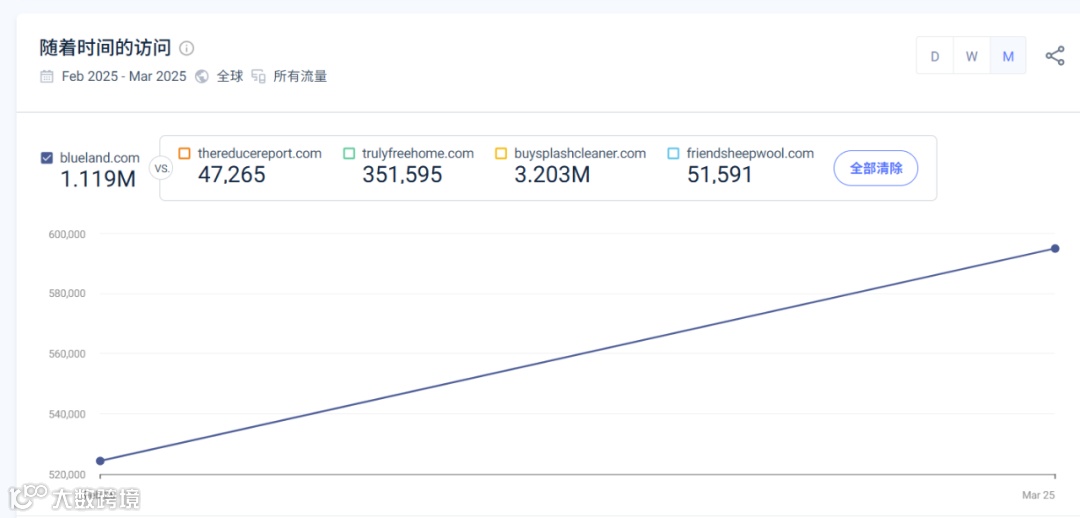Click the globe icon beside 全球
The width and height of the screenshot is (1080, 518).
202,76
